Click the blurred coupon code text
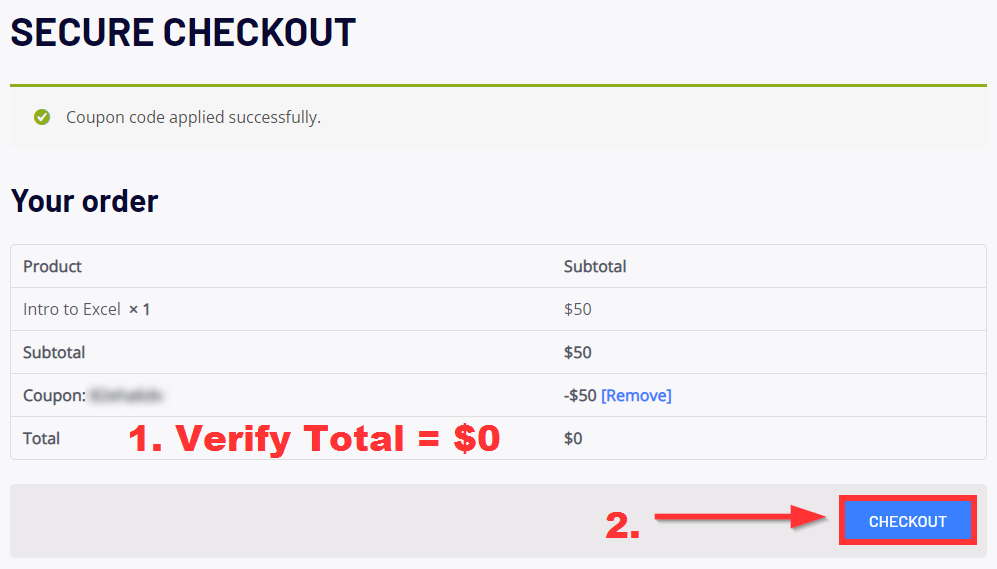 [x=126, y=395]
